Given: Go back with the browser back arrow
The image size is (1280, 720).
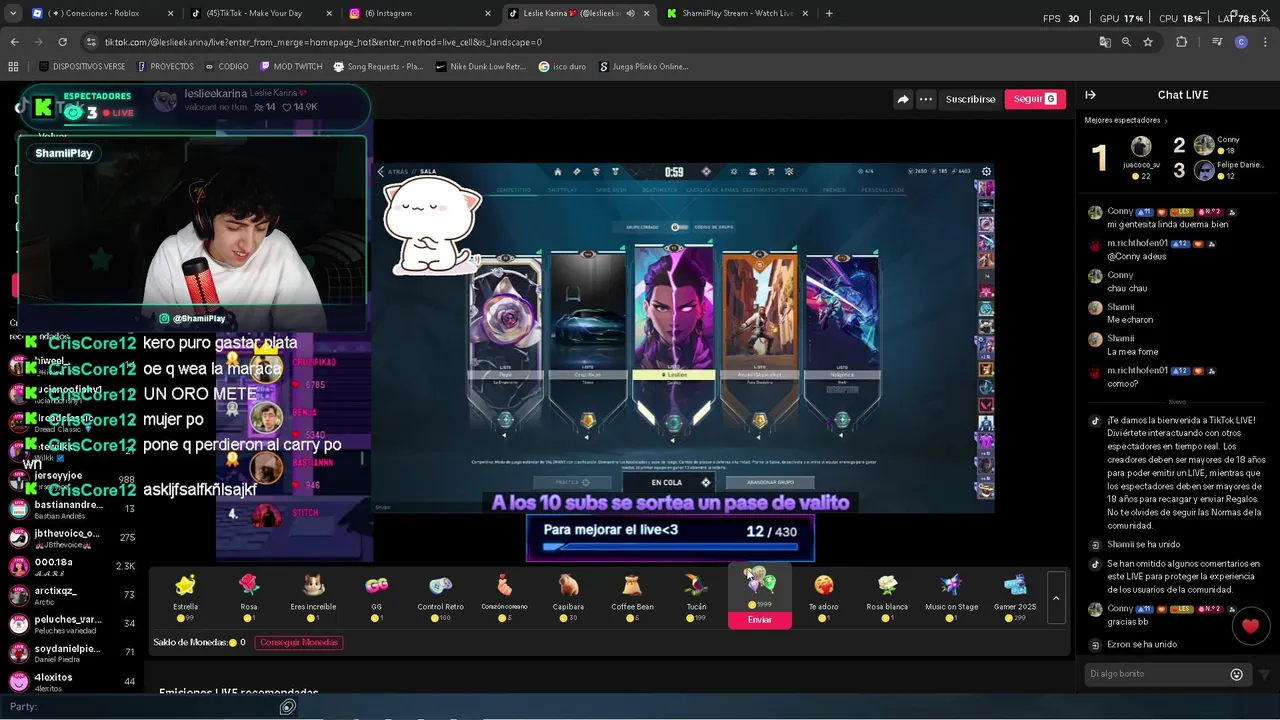Looking at the screenshot, I should click(14, 42).
